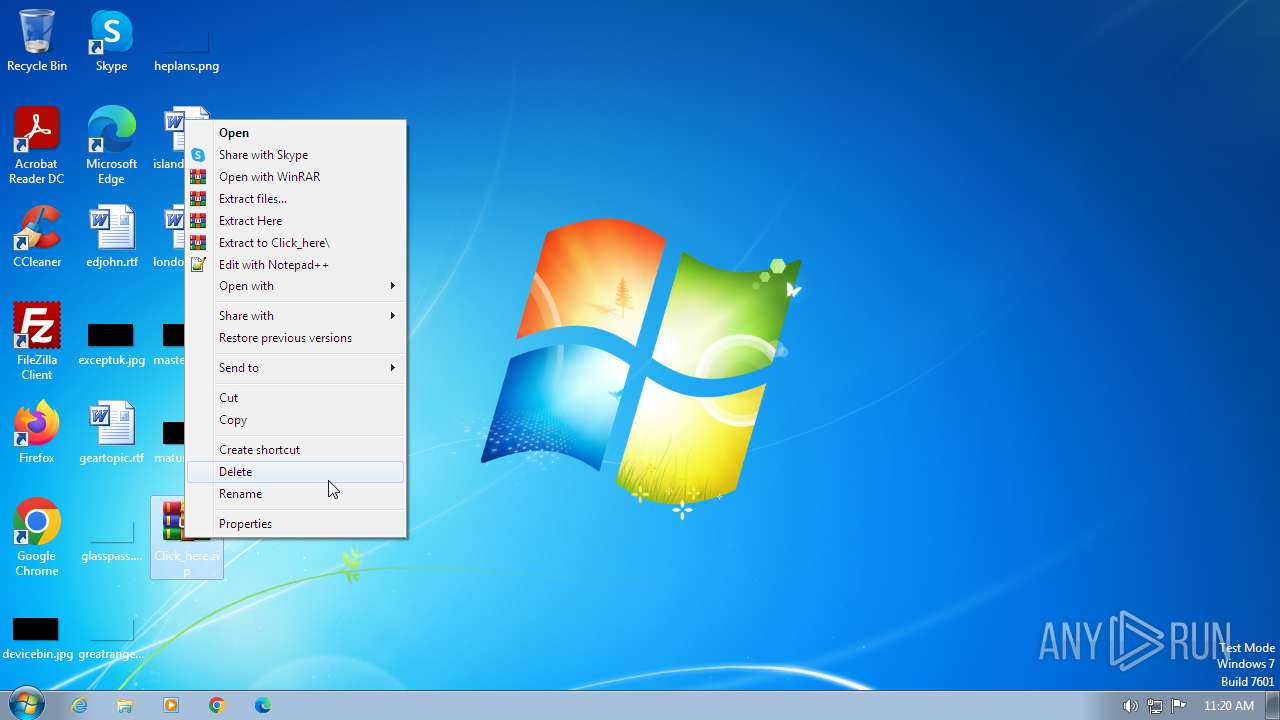Select Acrobat Reader DC shortcut
The width and height of the screenshot is (1280, 720).
(37, 145)
